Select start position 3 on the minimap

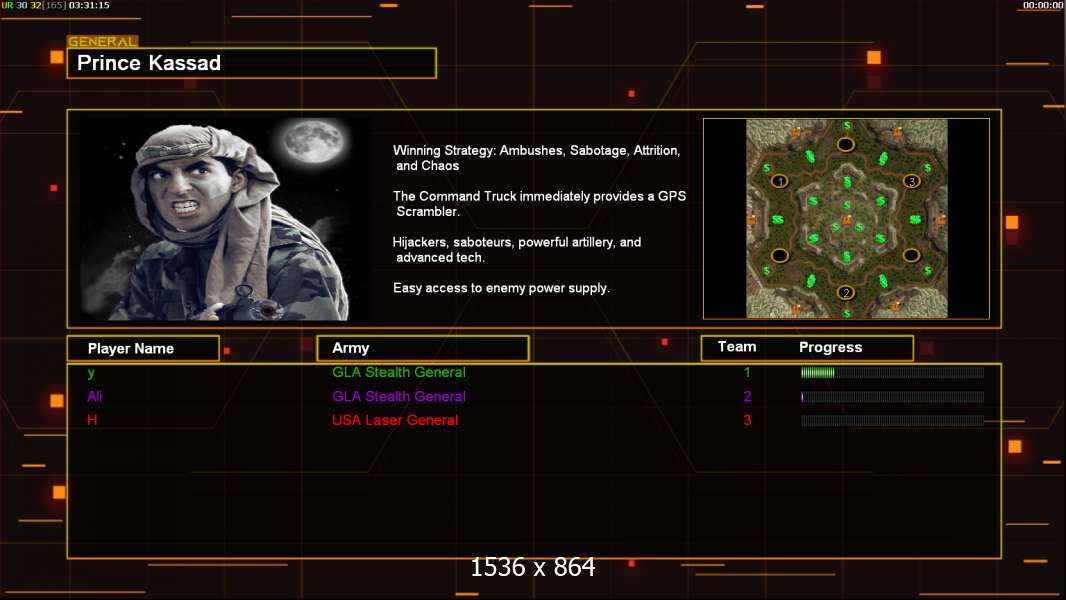tap(912, 181)
